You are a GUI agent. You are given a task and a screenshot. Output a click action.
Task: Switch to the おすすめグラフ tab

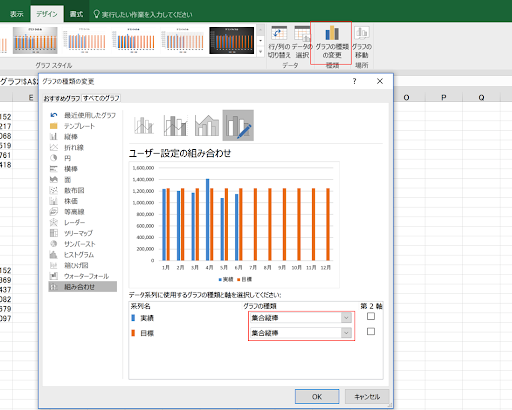click(x=62, y=98)
